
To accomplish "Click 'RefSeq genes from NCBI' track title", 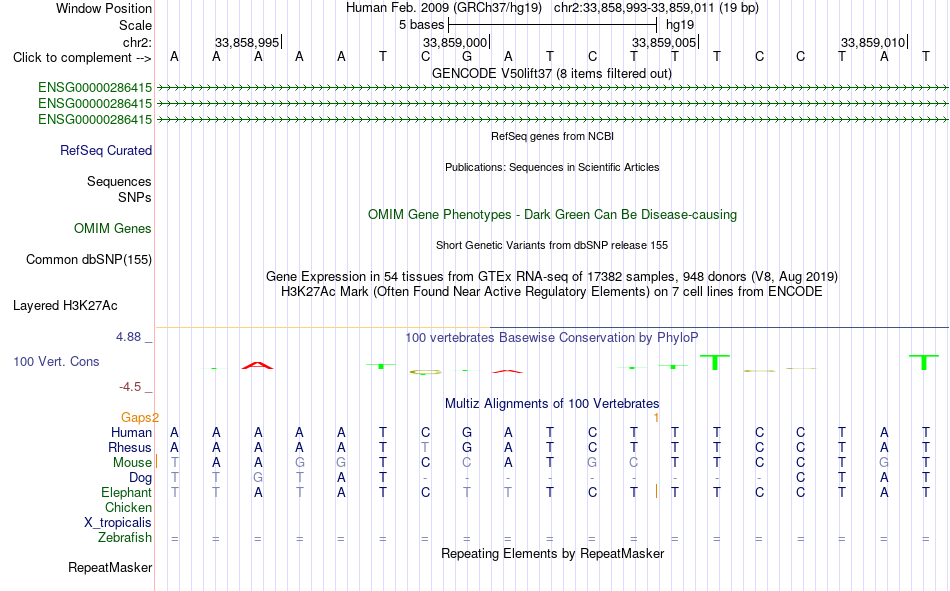I will pos(552,136).
